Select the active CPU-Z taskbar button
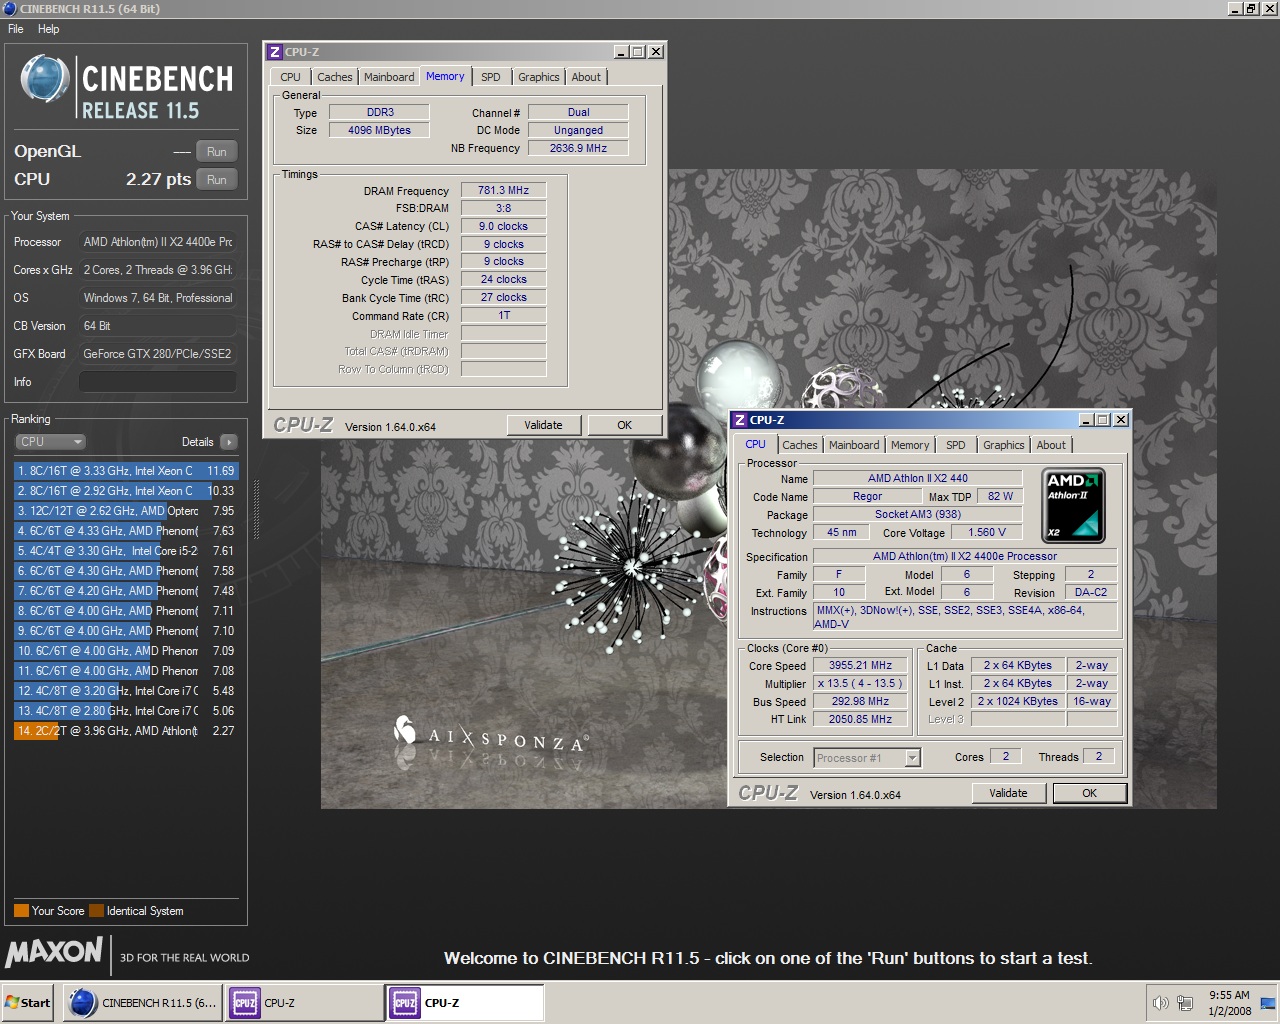Viewport: 1280px width, 1024px height. pyautogui.click(x=465, y=1003)
